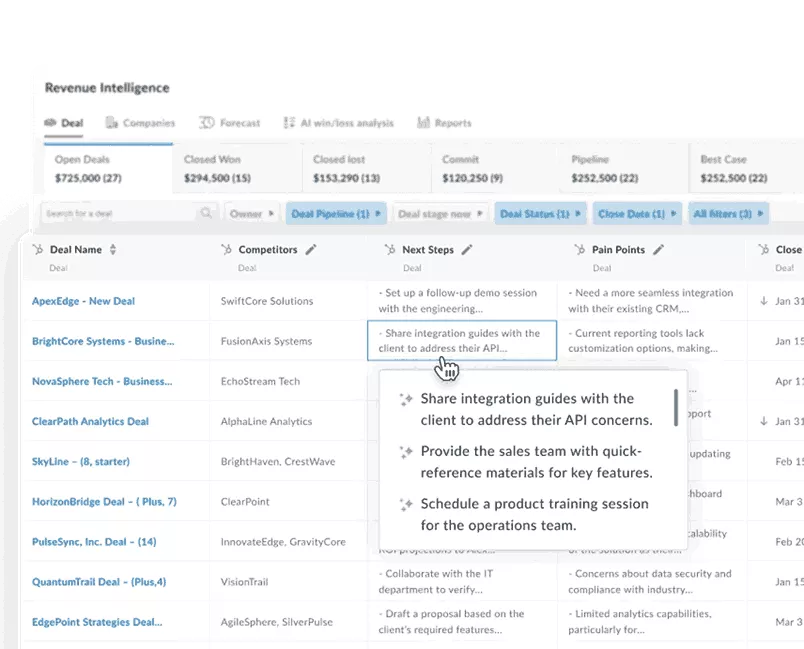Edit the Next Steps column with pencil icon

point(467,250)
